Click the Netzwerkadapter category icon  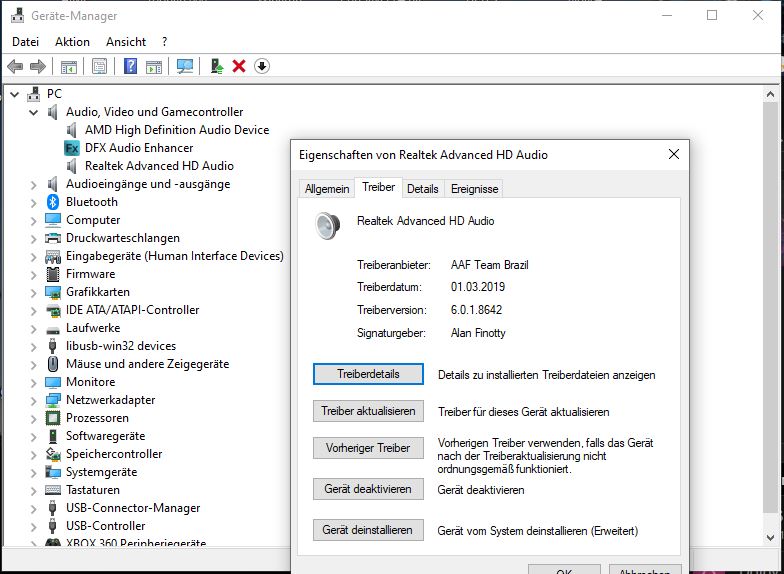(53, 400)
